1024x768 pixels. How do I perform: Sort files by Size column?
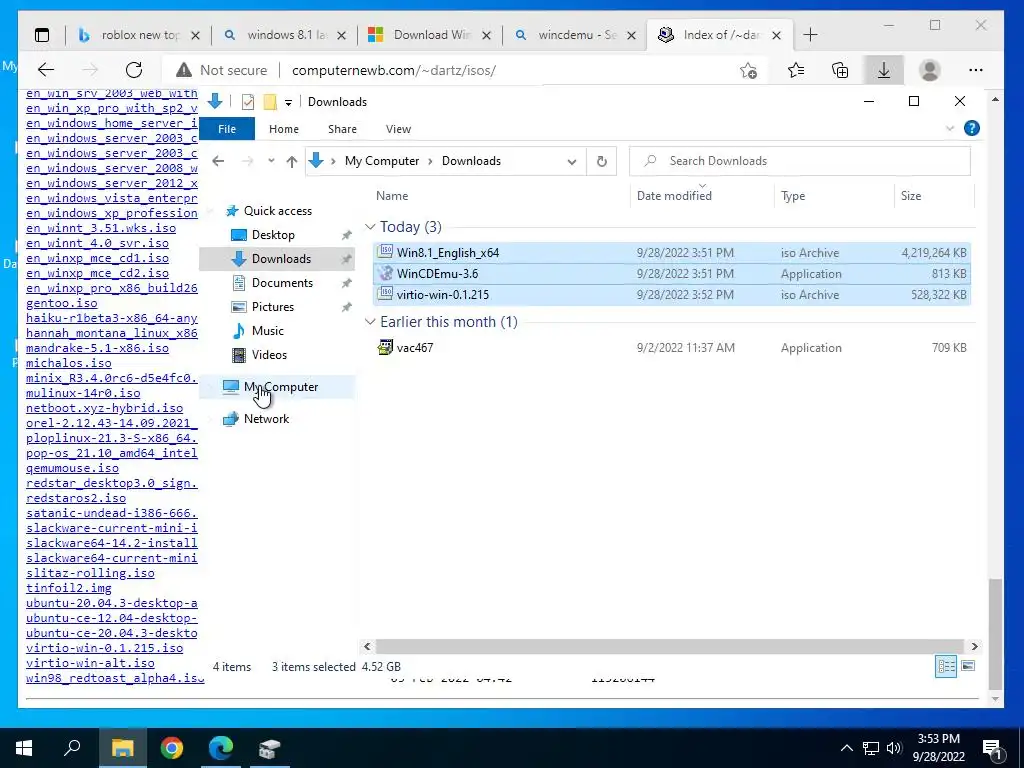pyautogui.click(x=934, y=196)
